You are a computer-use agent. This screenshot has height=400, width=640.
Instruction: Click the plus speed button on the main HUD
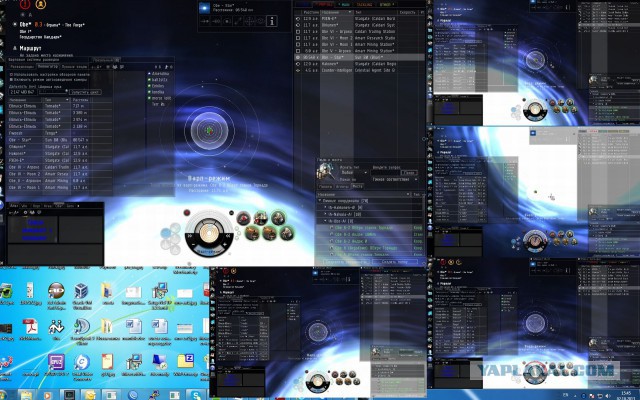[x=224, y=245]
